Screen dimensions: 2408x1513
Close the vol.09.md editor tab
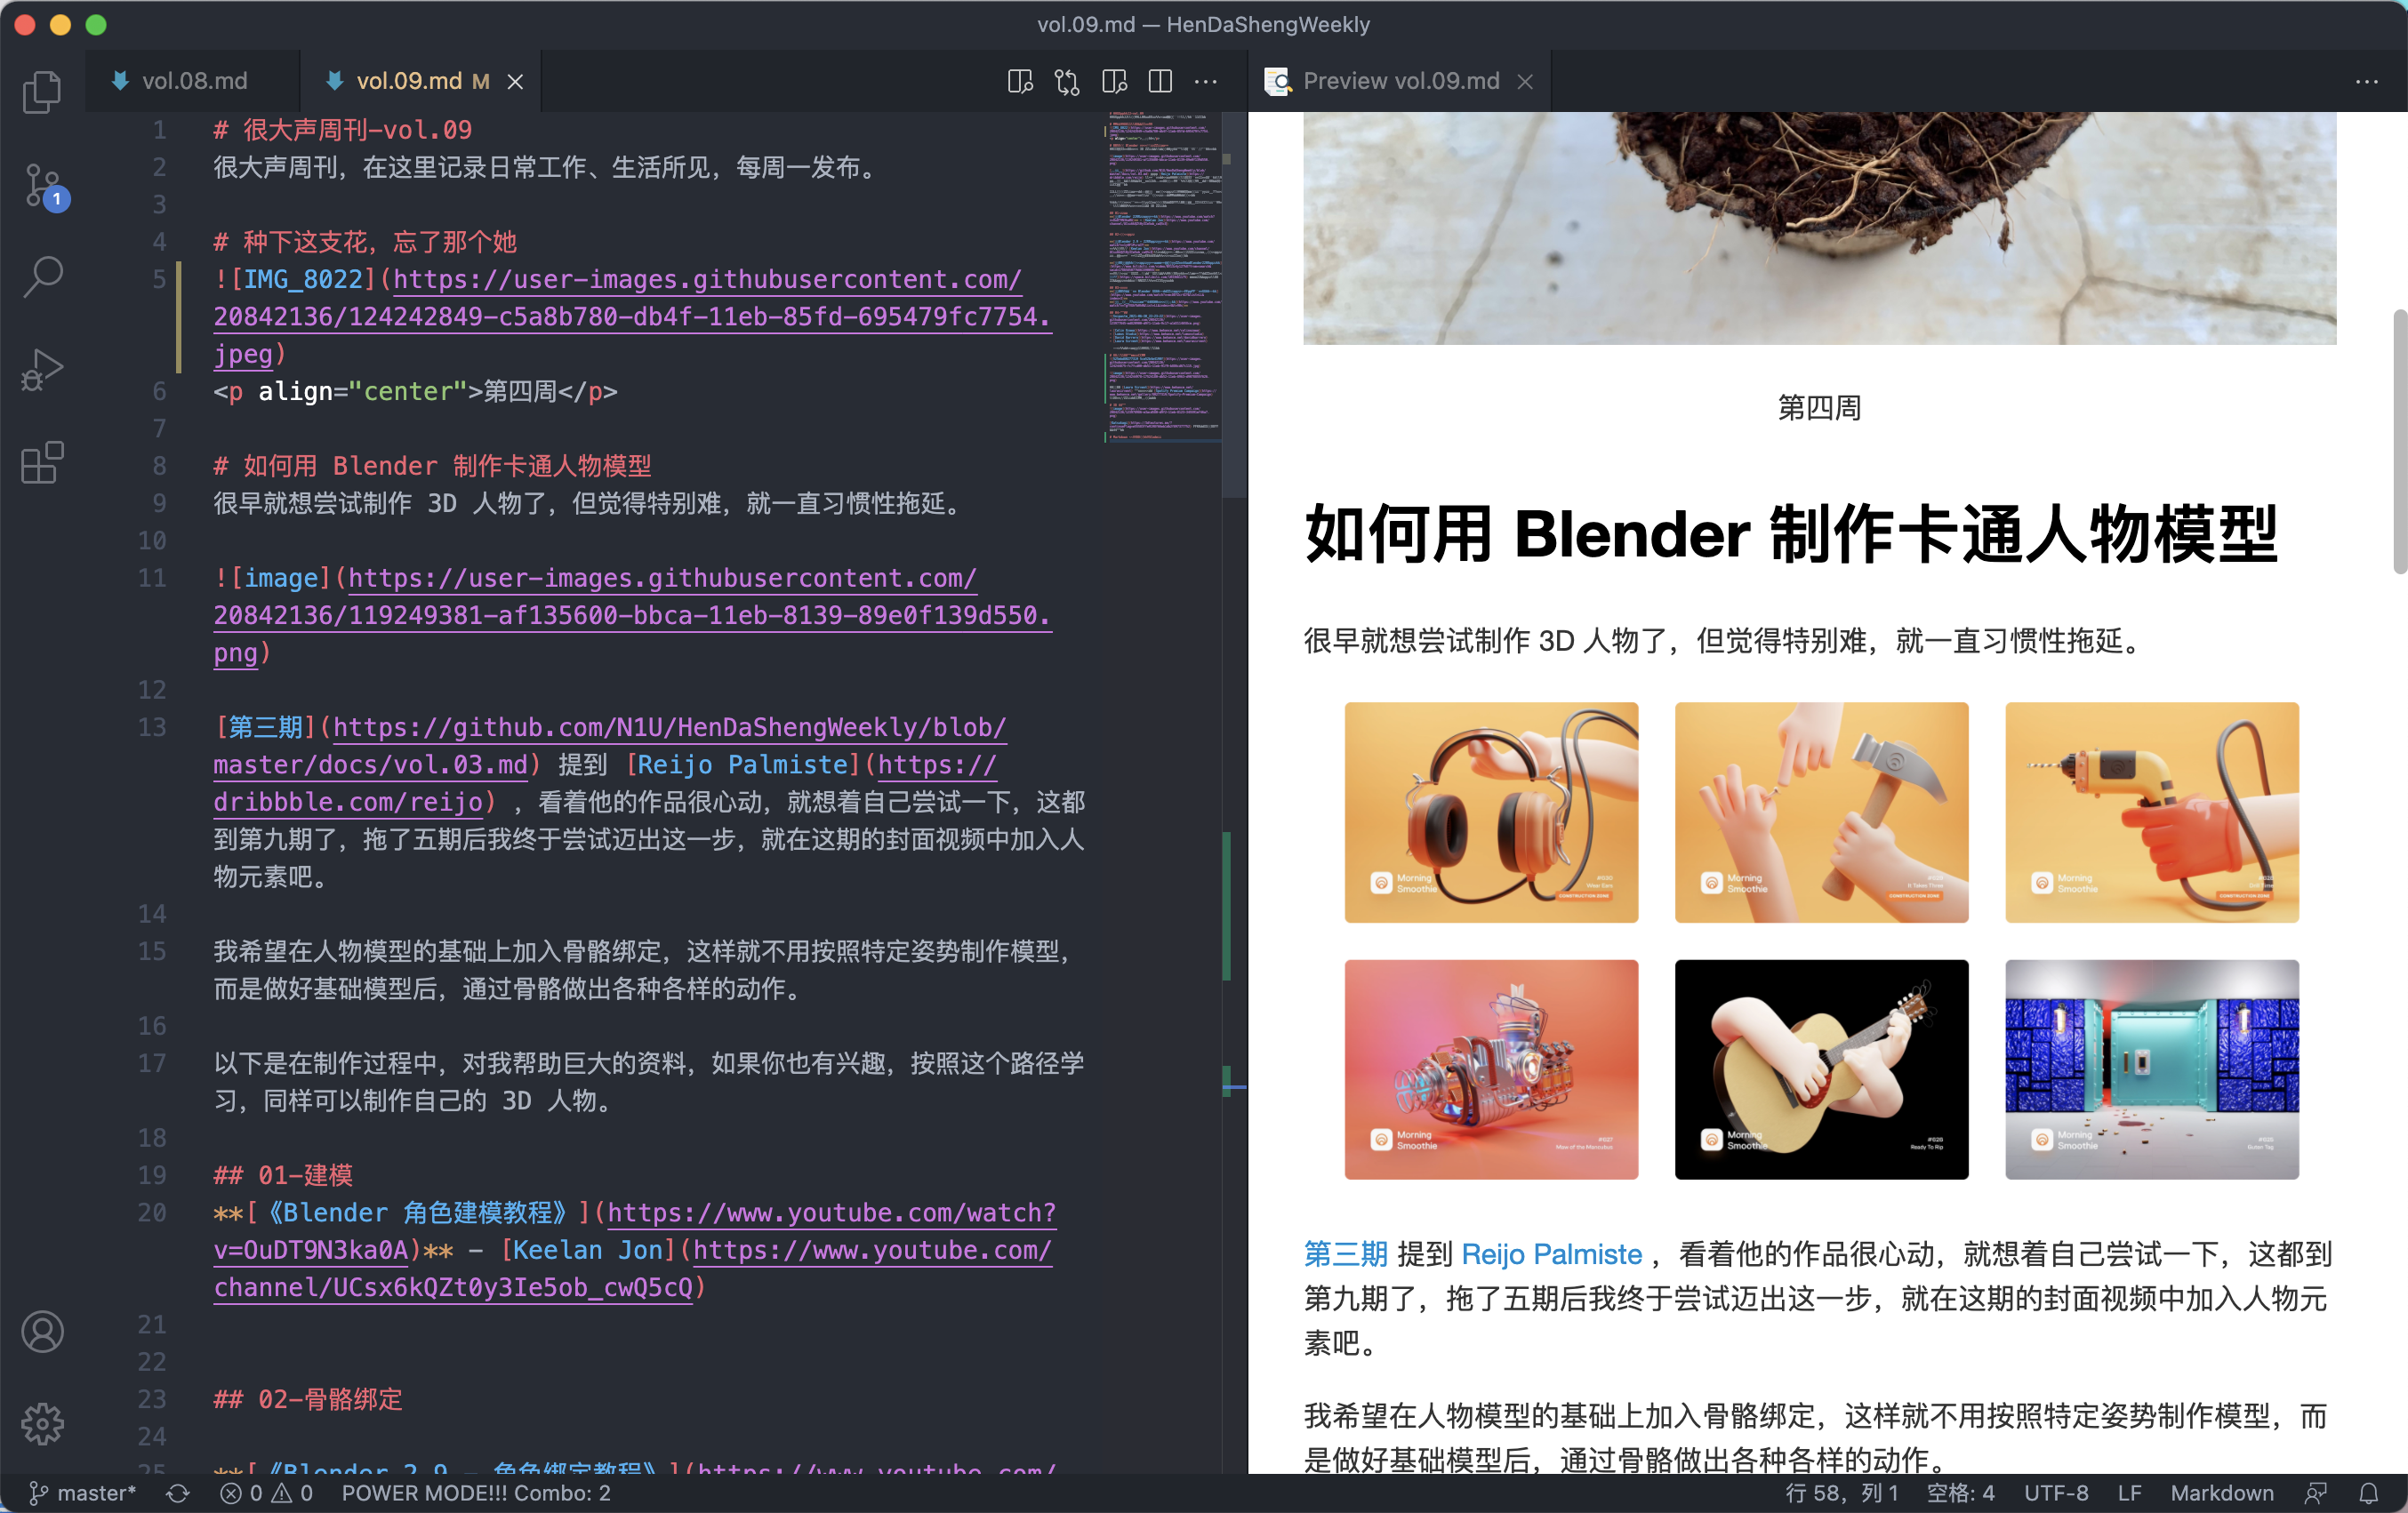tap(515, 81)
